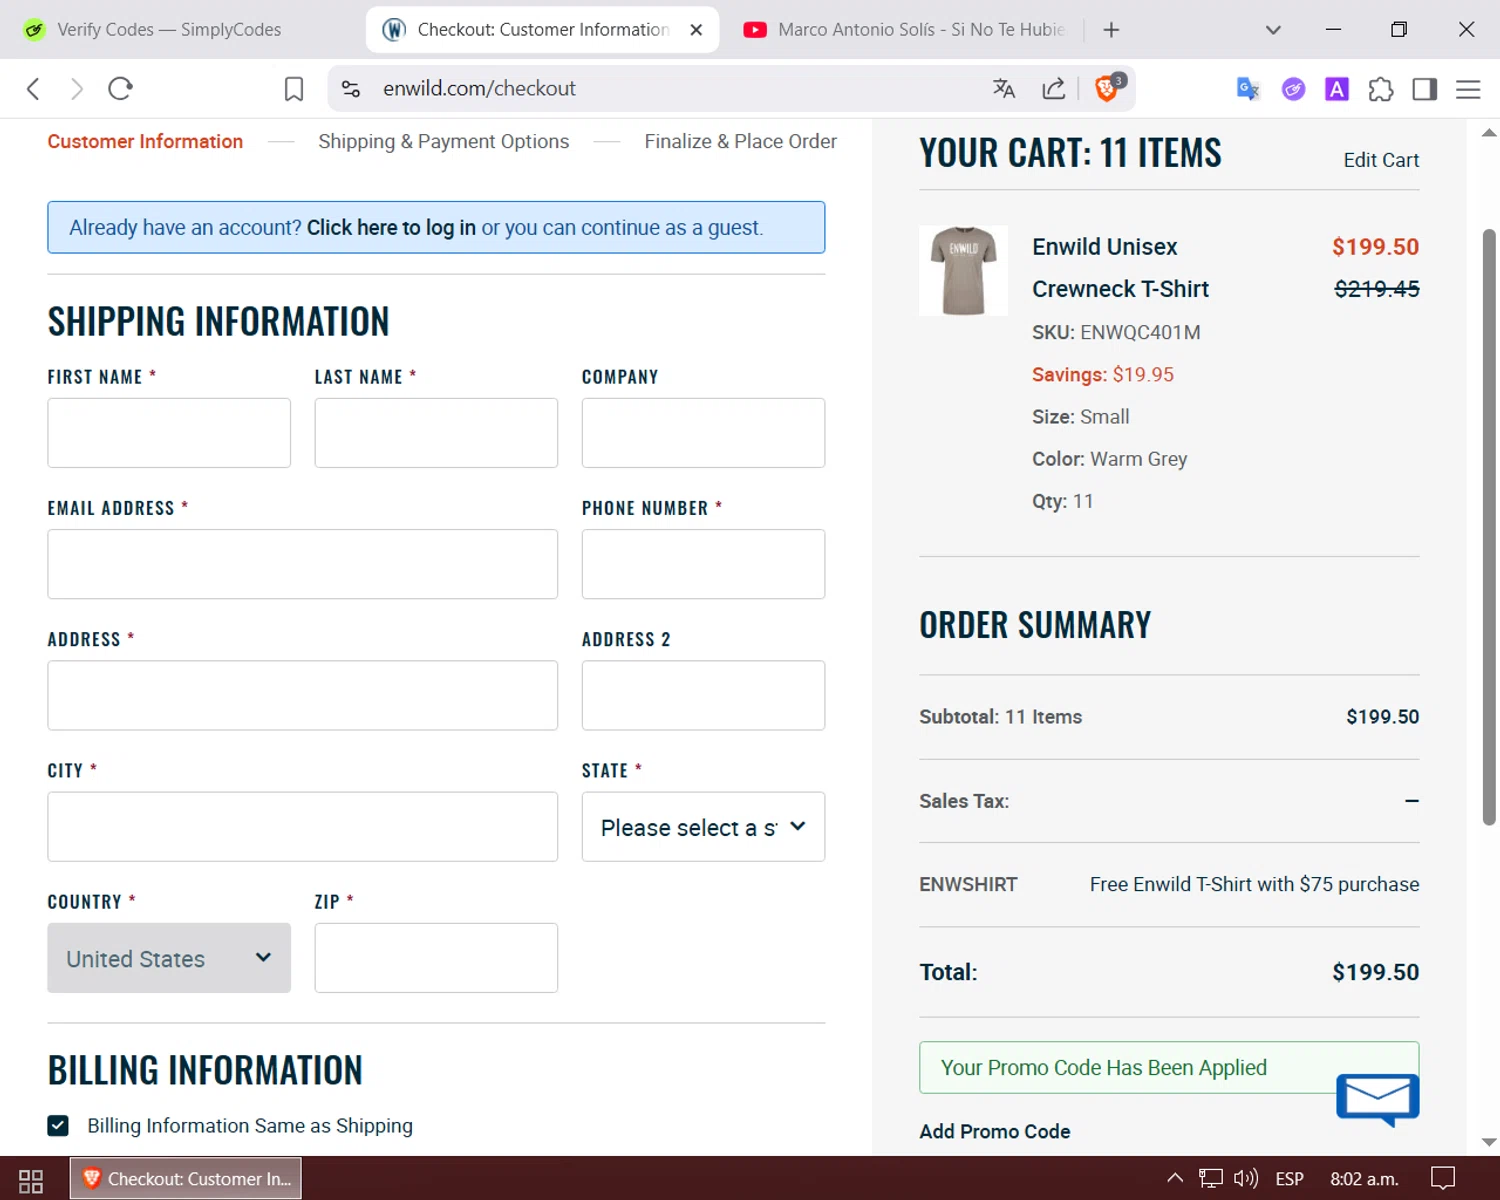Open the Google Translate extension icon

pos(1247,89)
